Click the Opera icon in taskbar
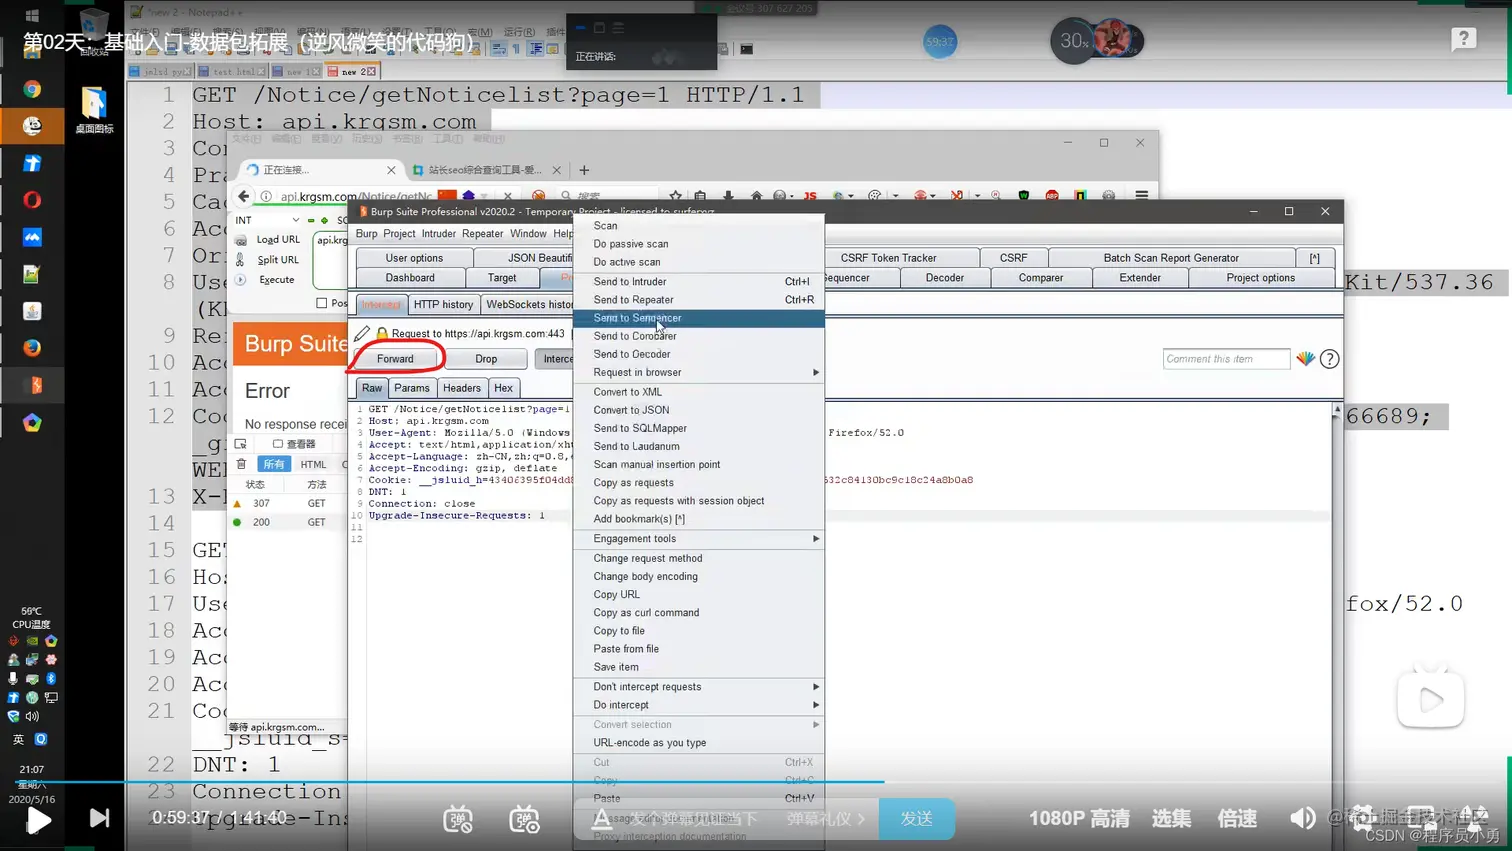1512x851 pixels. click(32, 200)
